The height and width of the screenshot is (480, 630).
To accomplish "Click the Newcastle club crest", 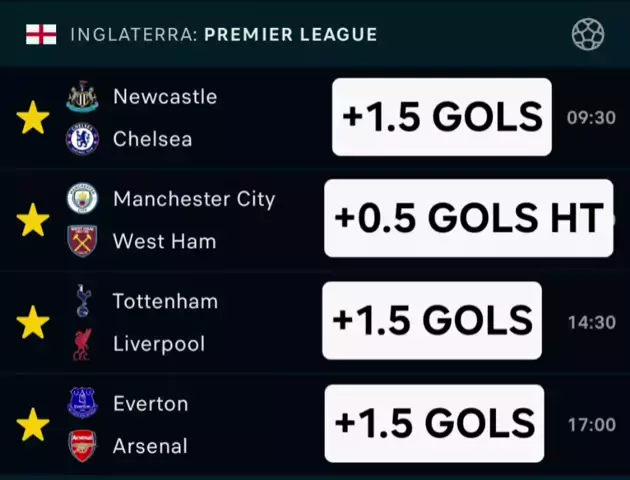I will pyautogui.click(x=82, y=97).
